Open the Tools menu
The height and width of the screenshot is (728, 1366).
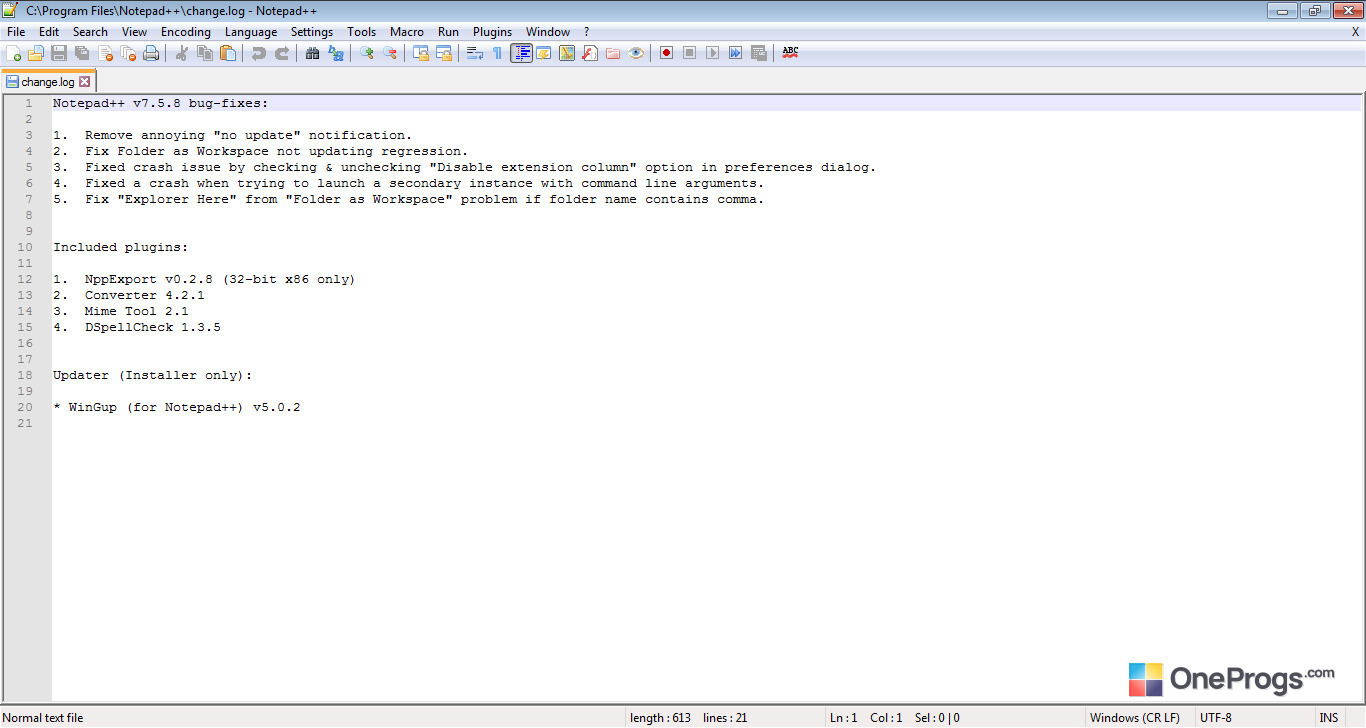point(362,32)
